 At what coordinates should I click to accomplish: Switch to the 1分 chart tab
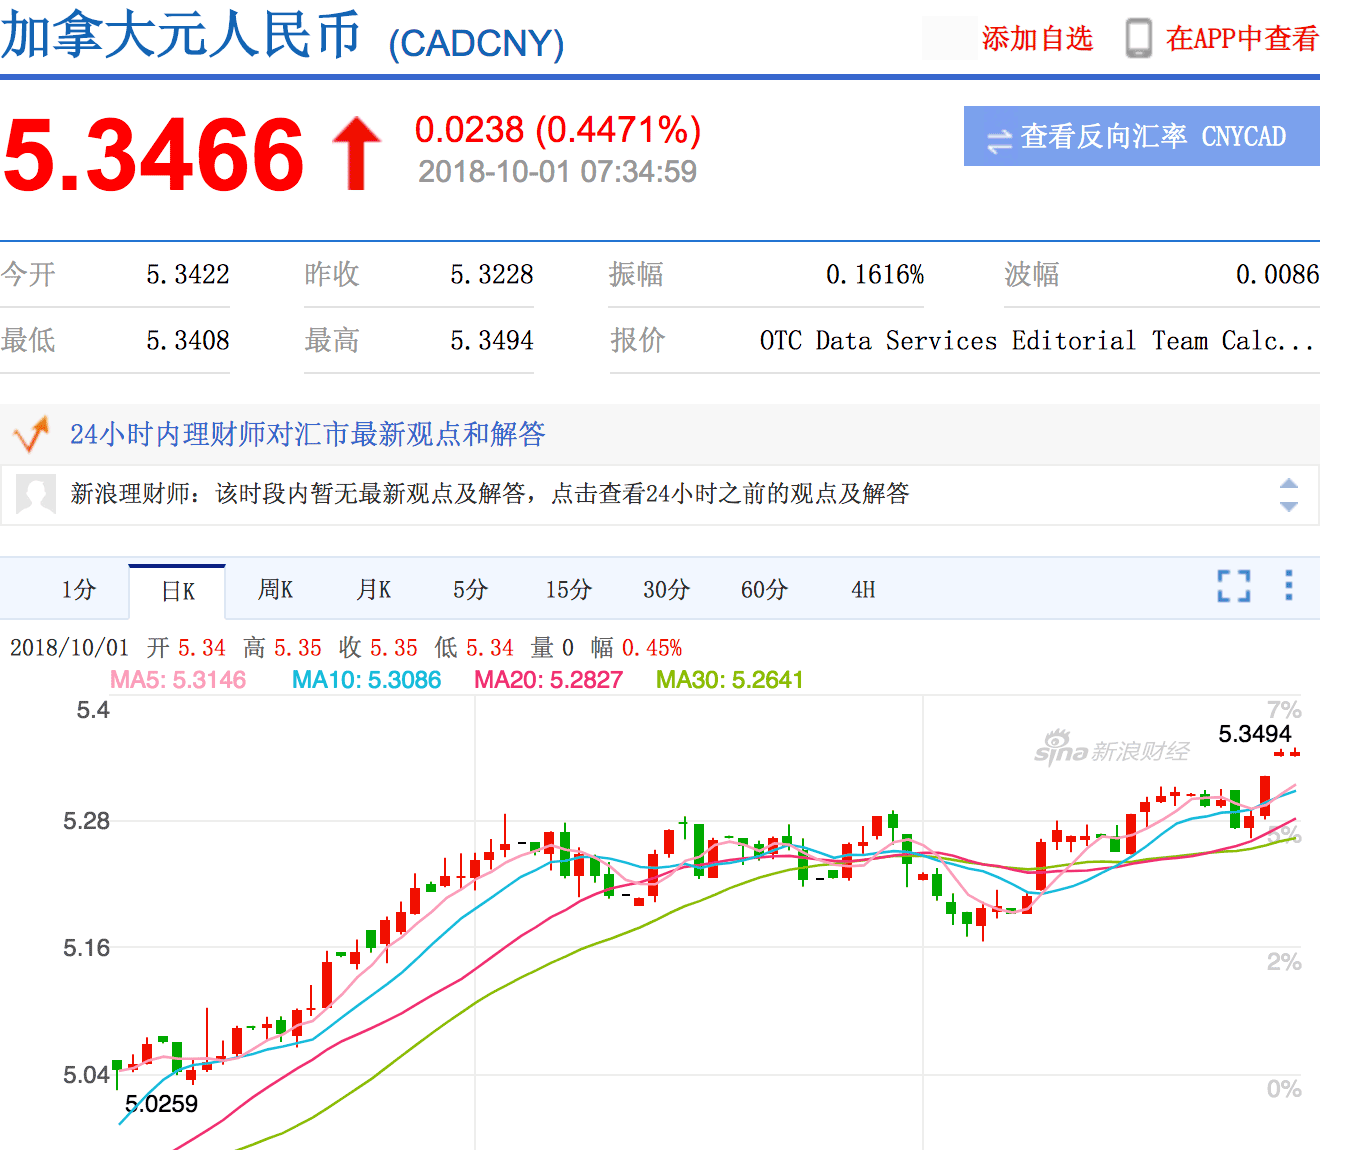tap(78, 590)
